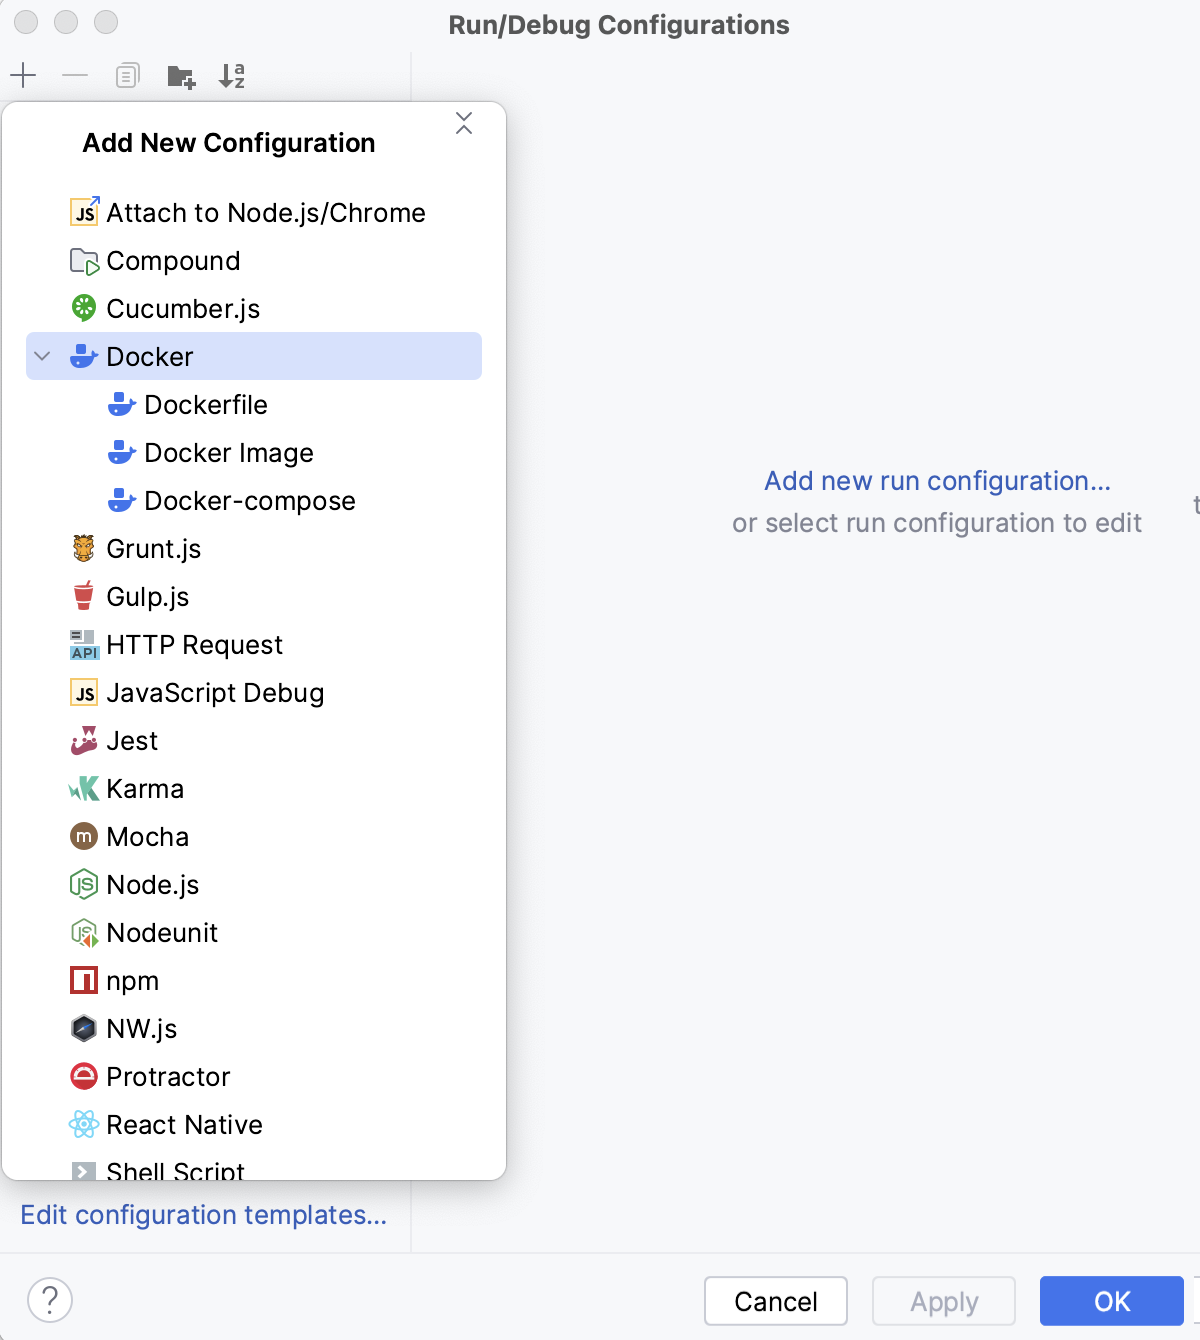The height and width of the screenshot is (1340, 1200).
Task: Select the Dockerfile configuration type
Action: point(206,404)
